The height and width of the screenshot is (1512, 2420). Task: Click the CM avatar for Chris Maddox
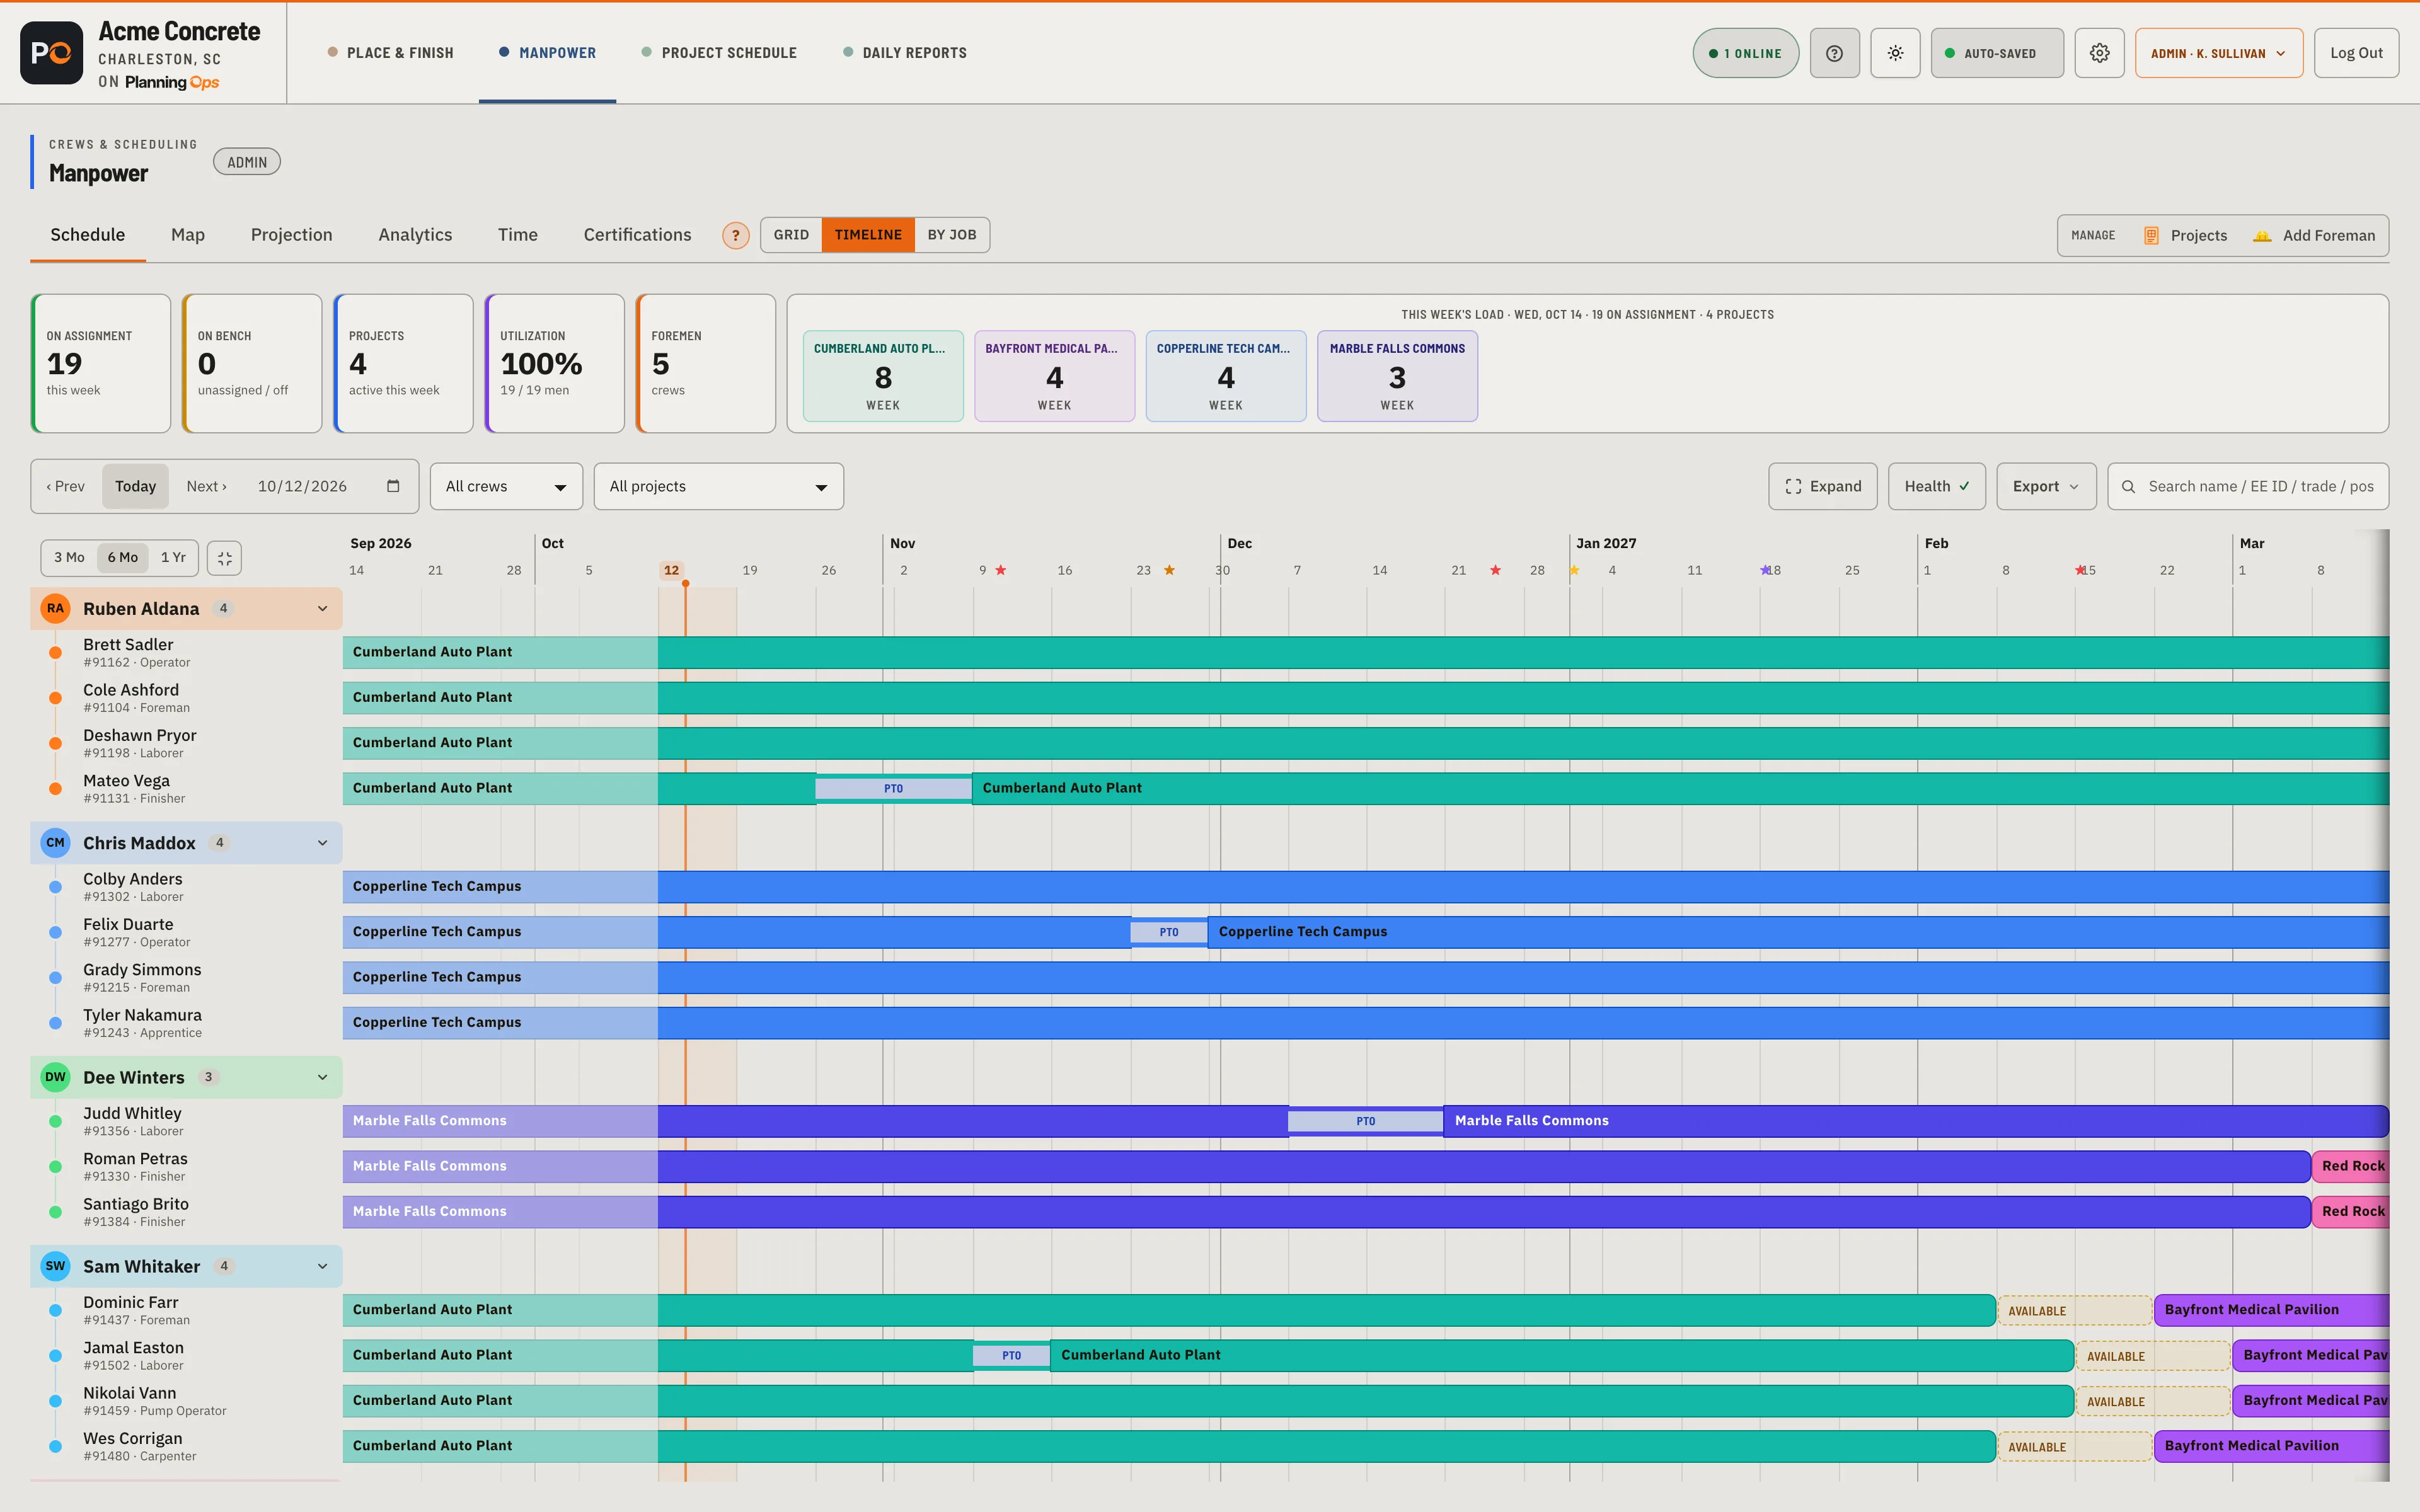55,843
